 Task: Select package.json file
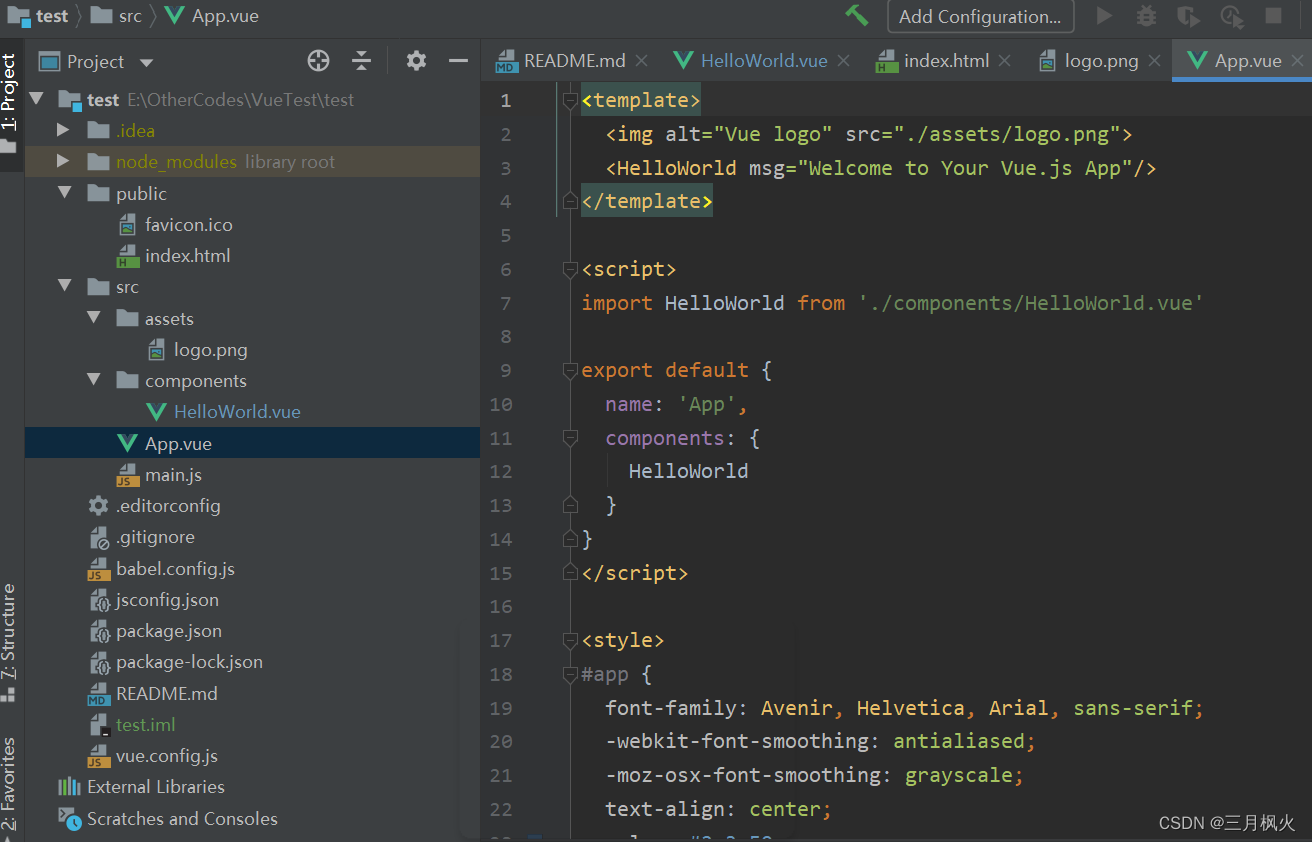156,631
